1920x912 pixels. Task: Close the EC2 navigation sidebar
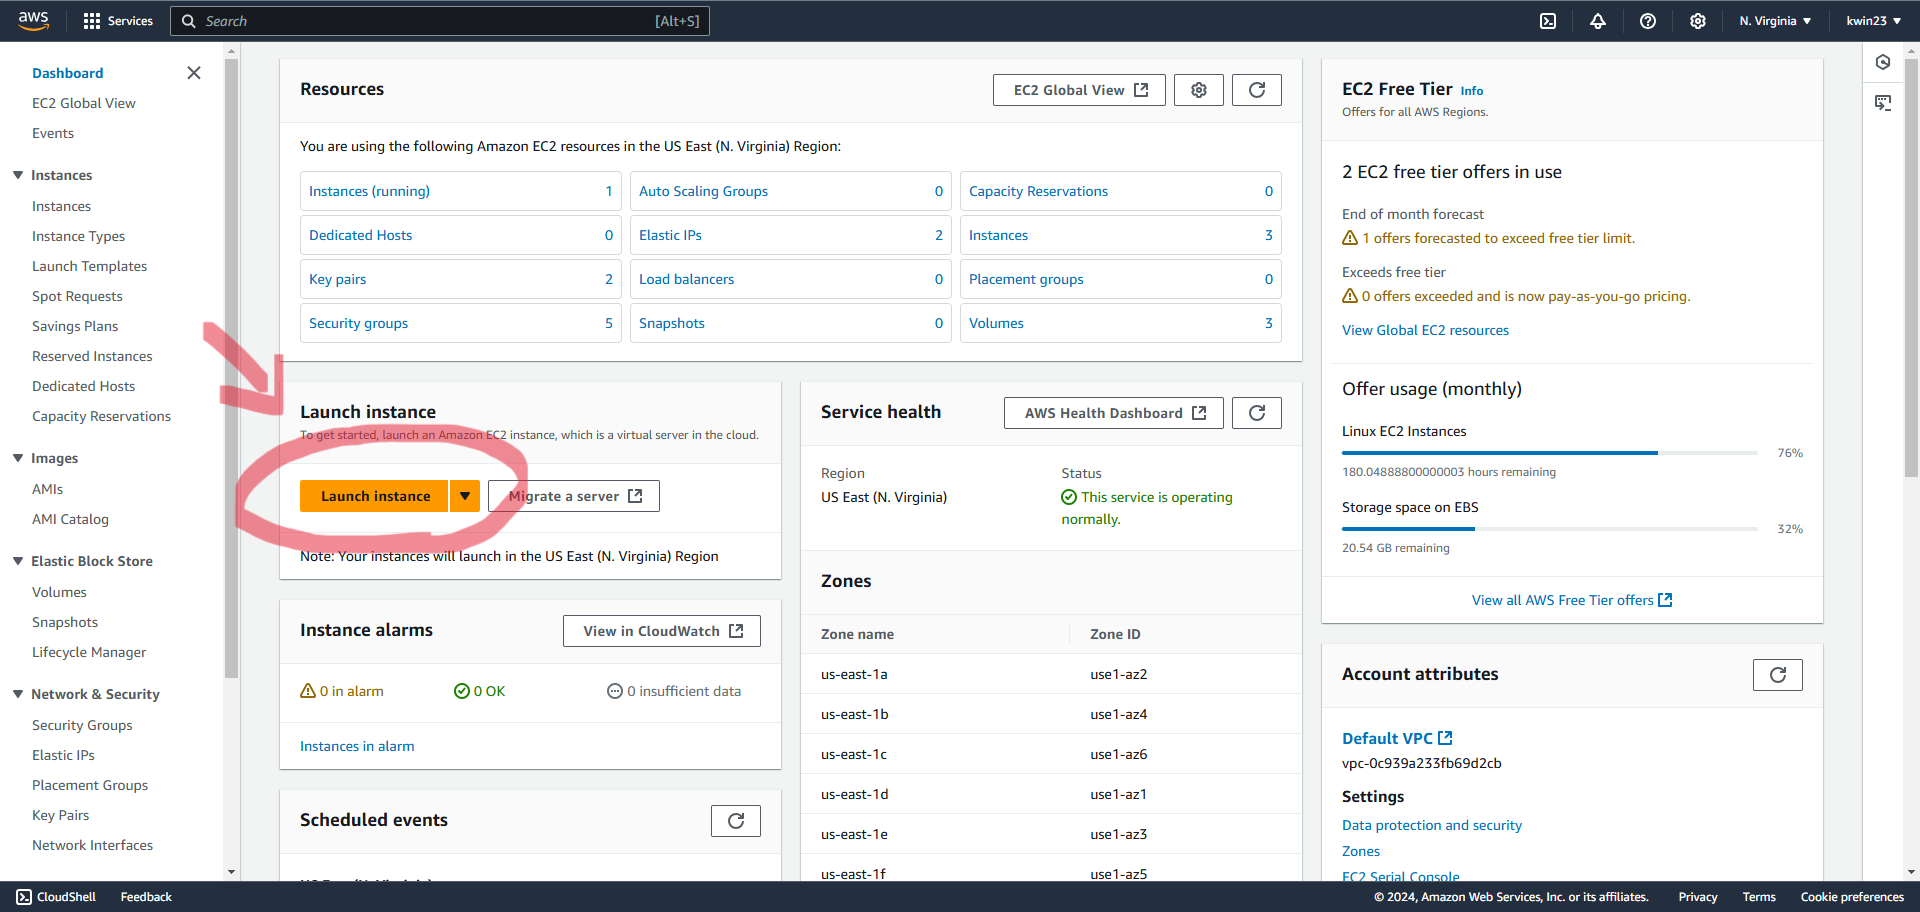[194, 73]
